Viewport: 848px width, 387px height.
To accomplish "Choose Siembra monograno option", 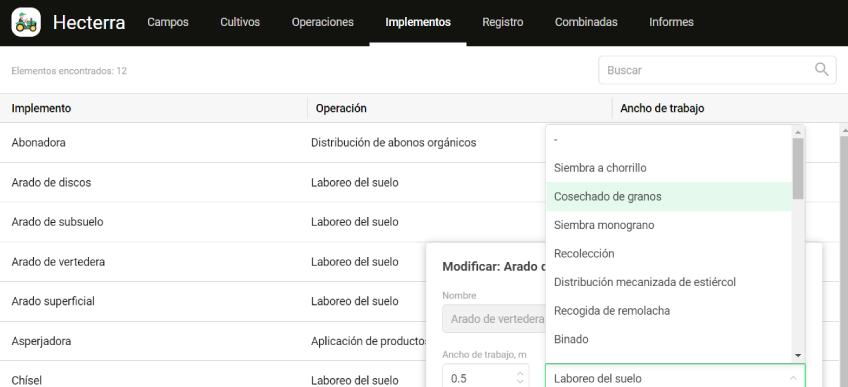I will pyautogui.click(x=669, y=225).
